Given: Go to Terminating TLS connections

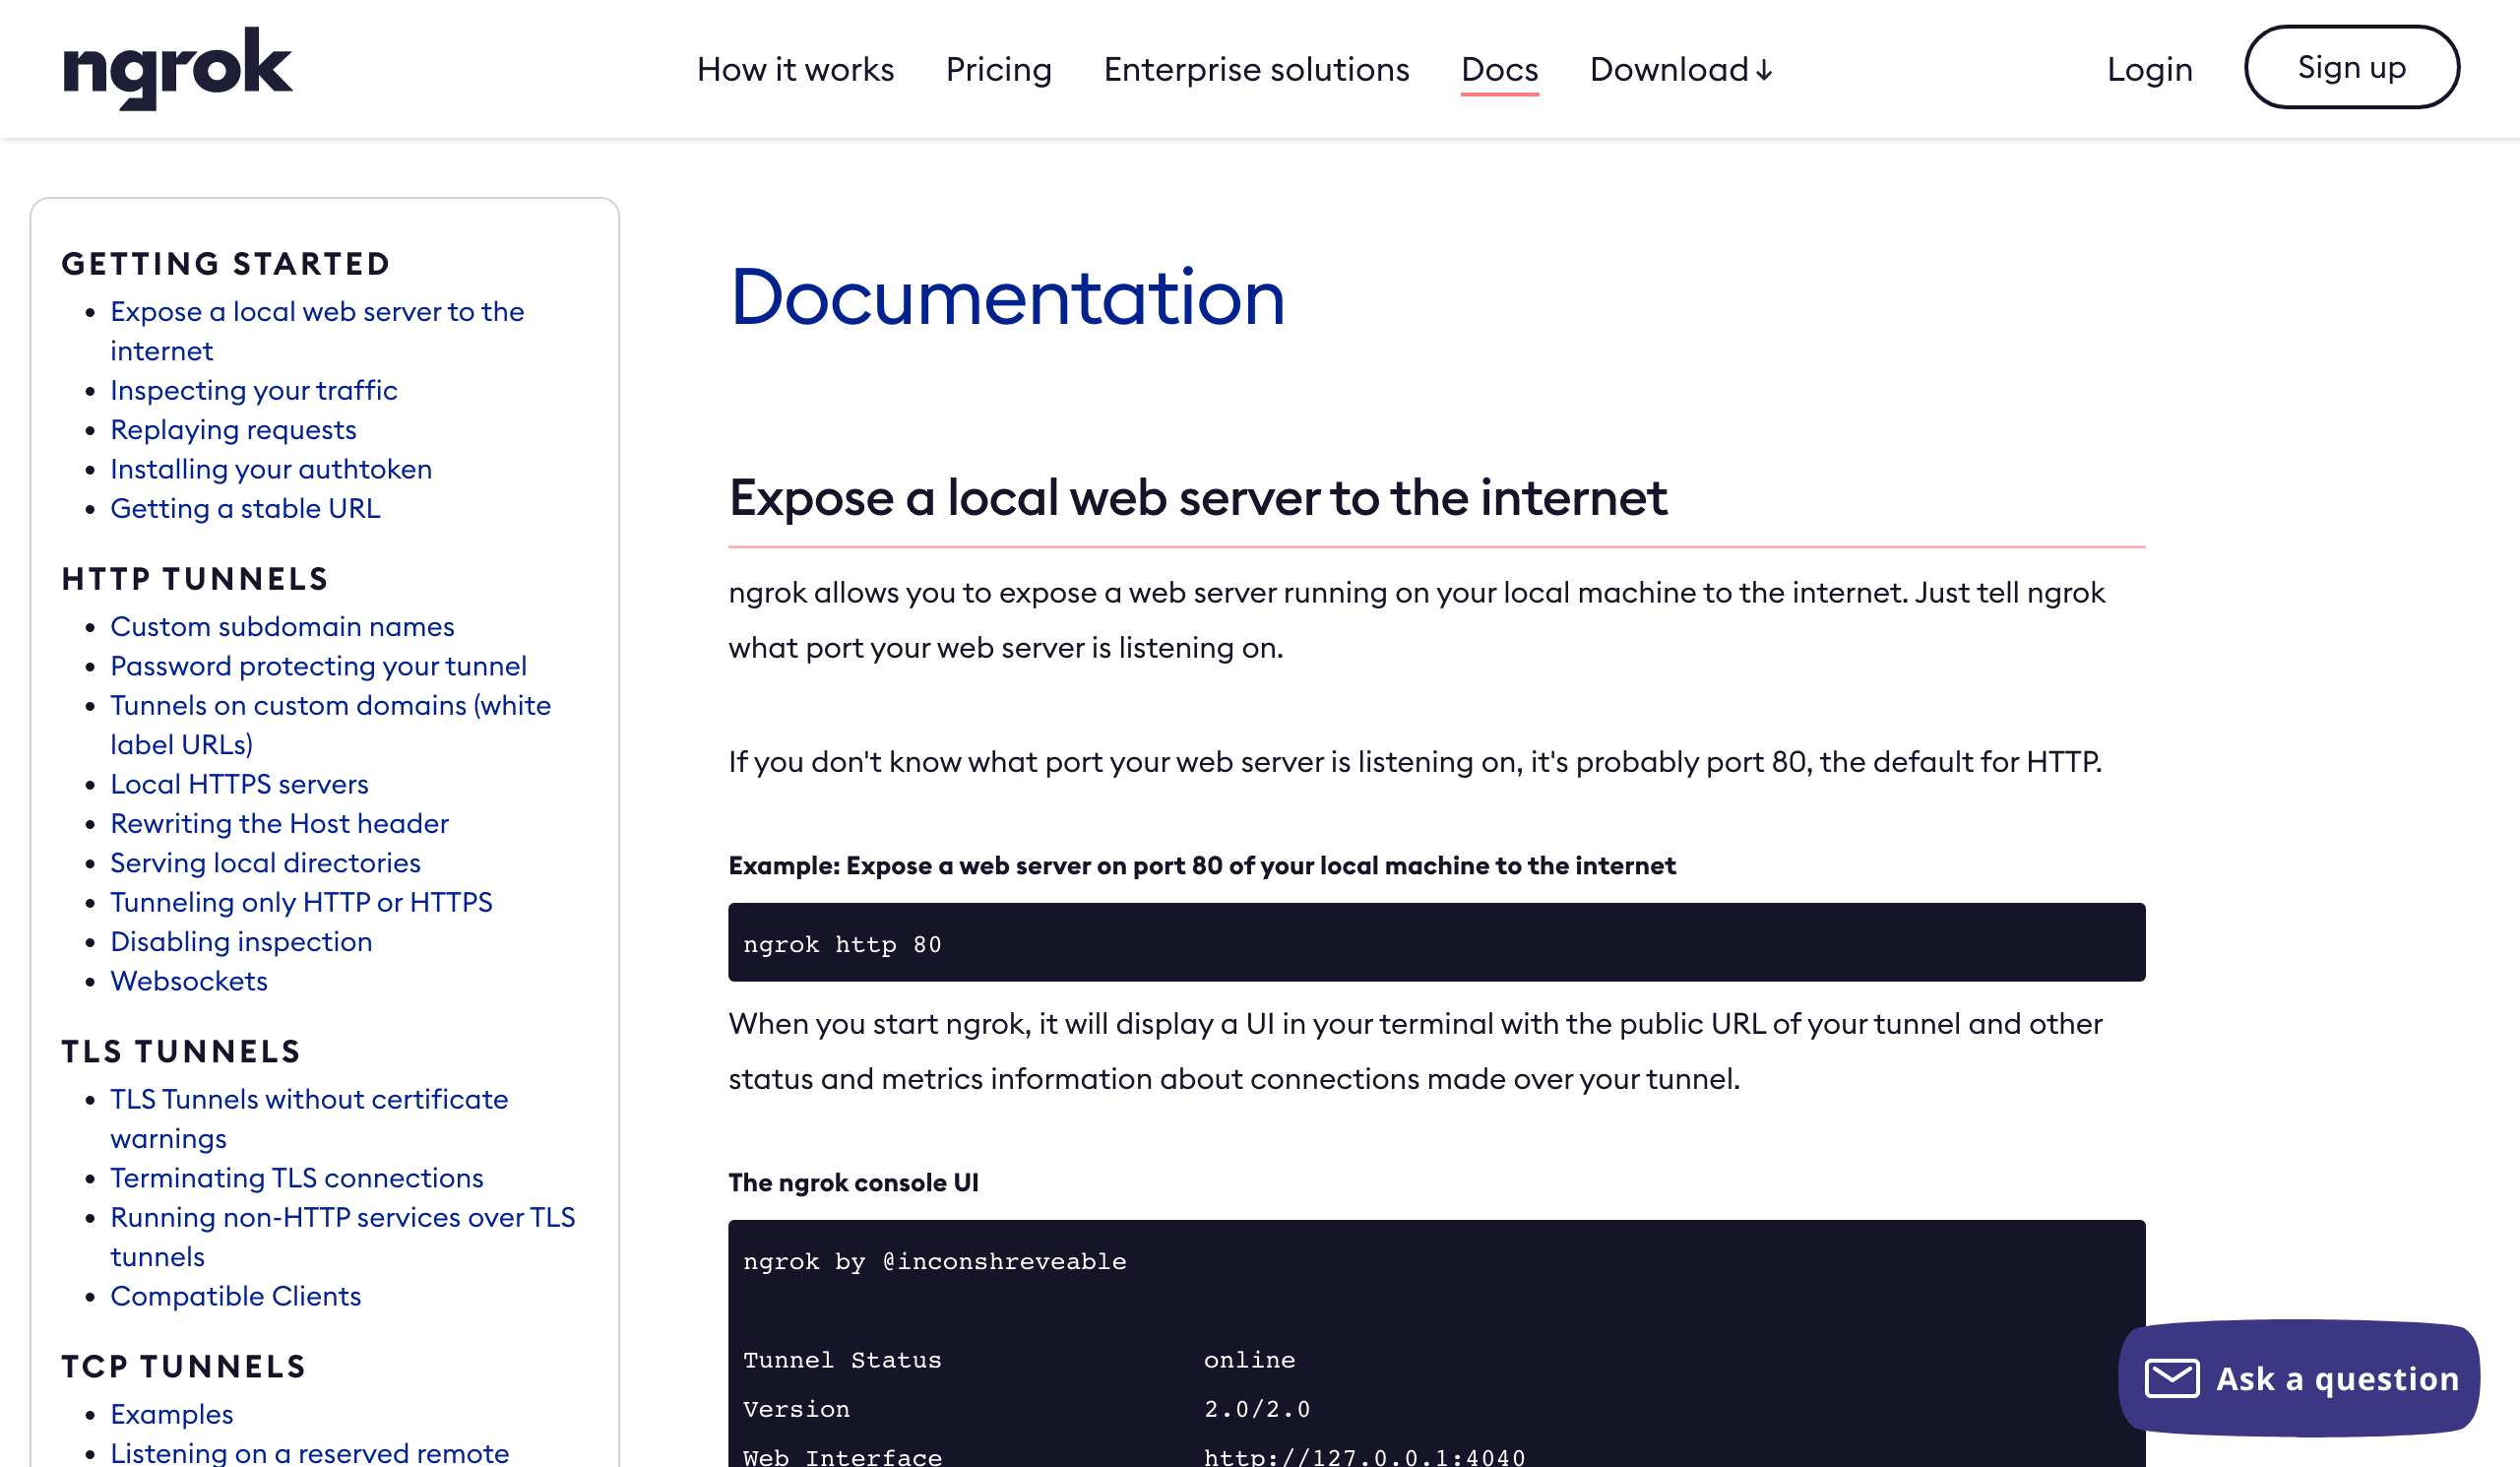Looking at the screenshot, I should click(297, 1178).
